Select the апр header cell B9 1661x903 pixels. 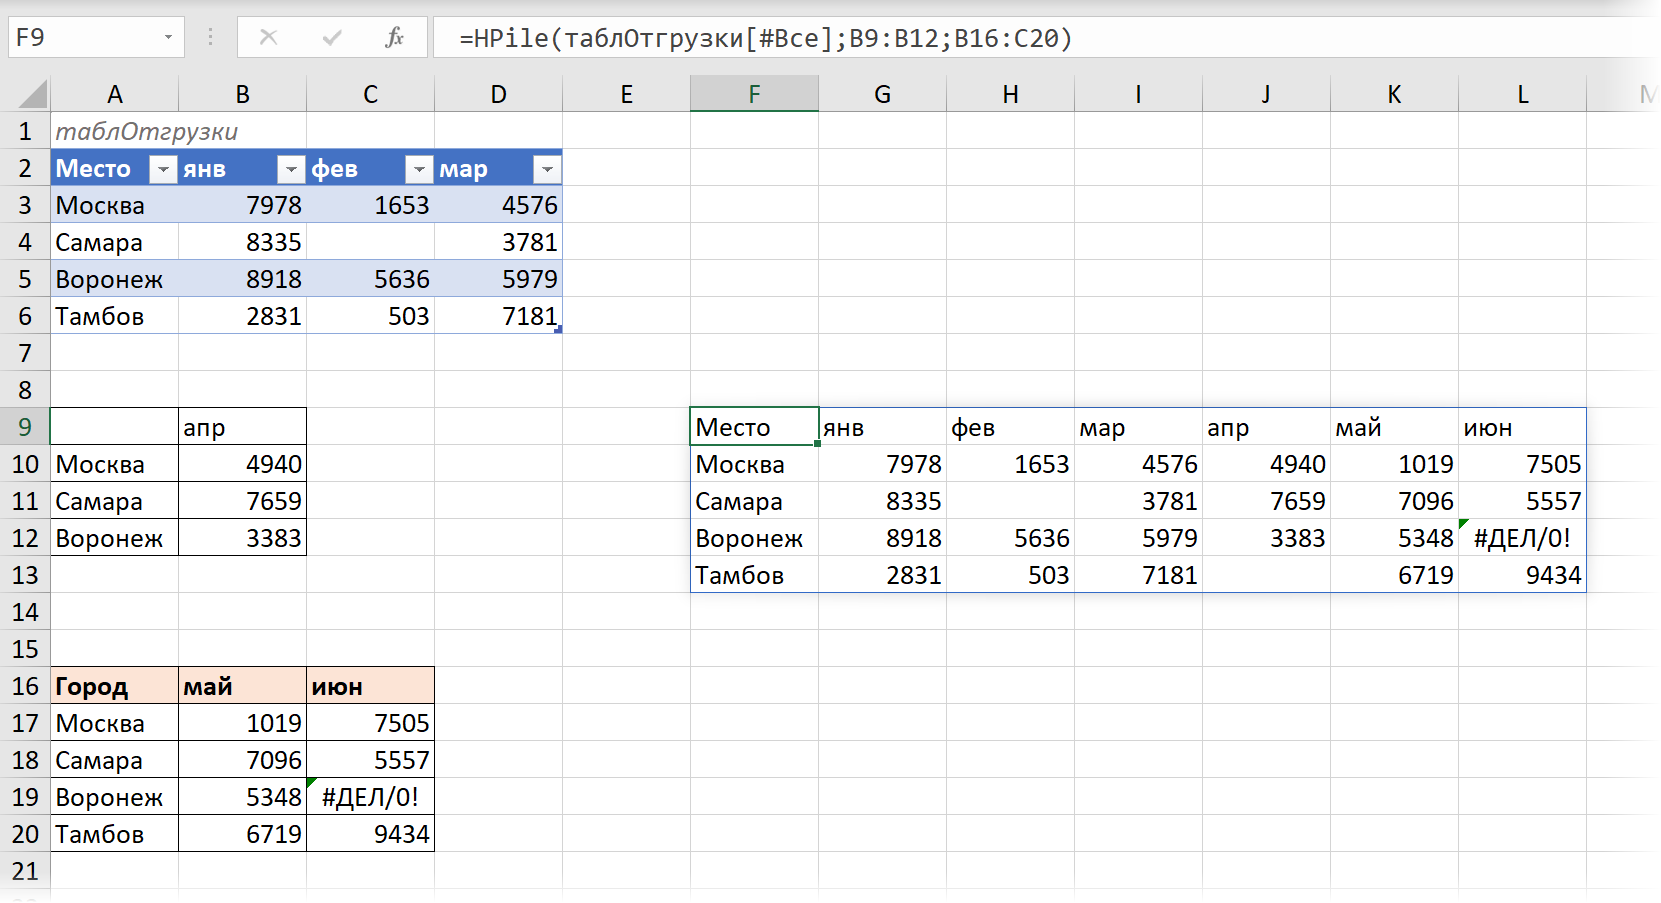coord(242,427)
